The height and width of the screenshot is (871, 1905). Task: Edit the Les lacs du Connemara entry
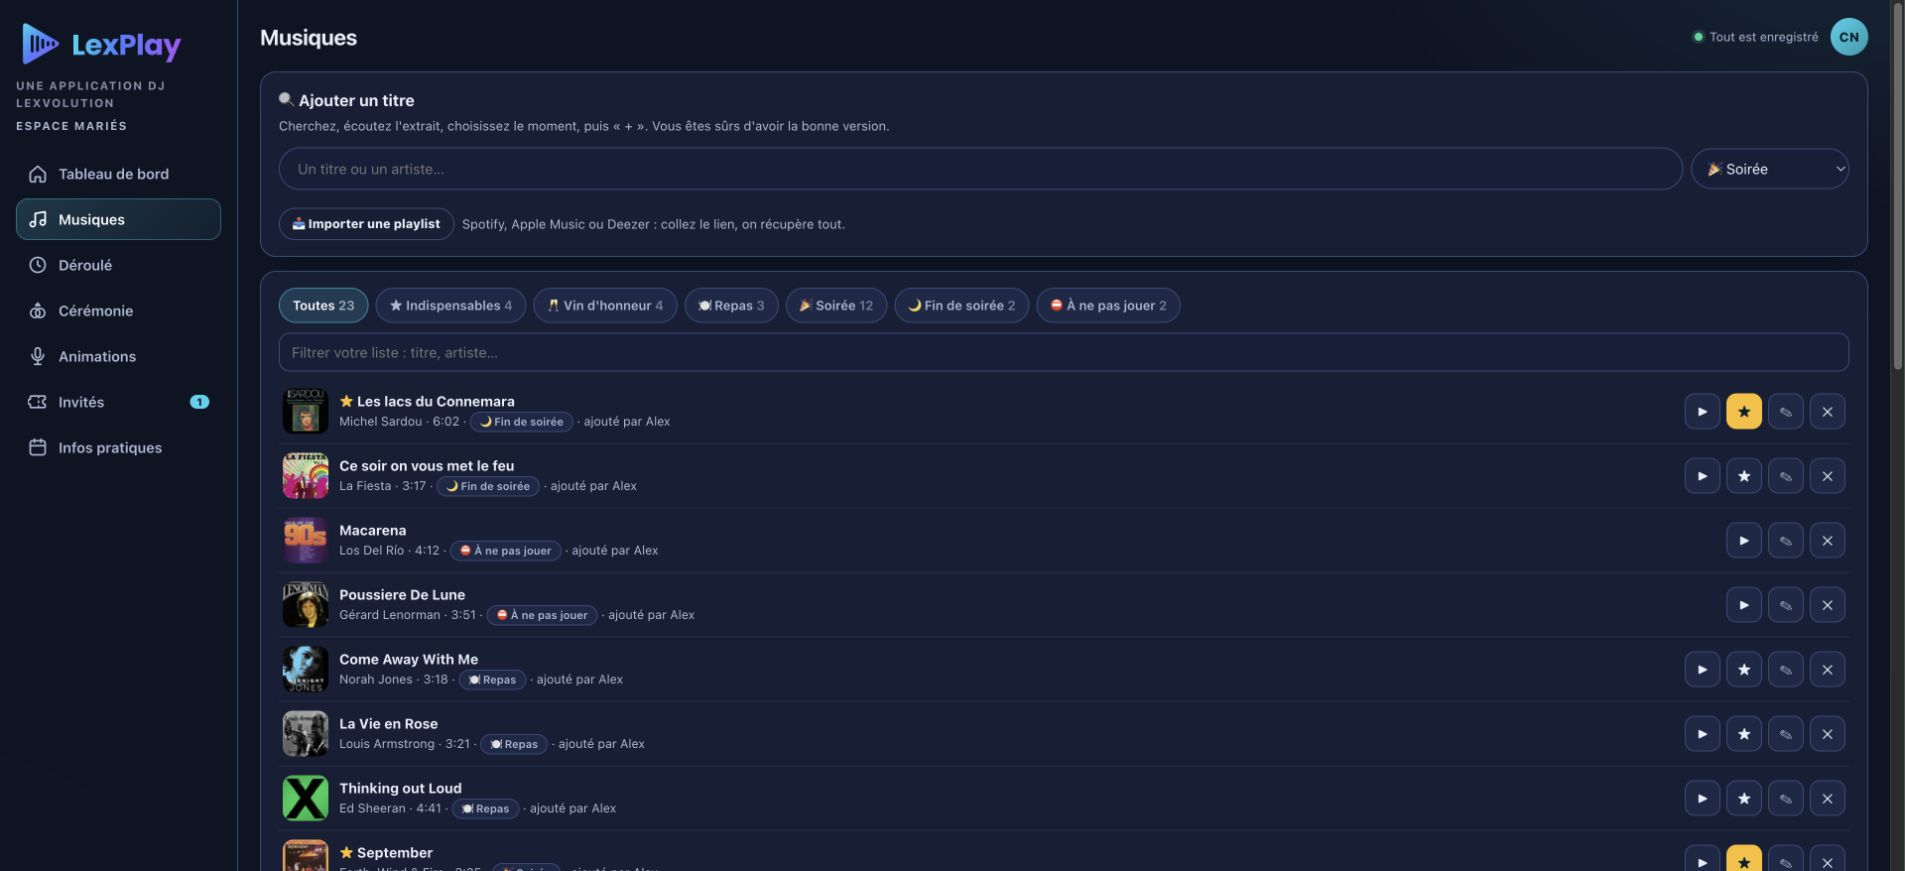[x=1786, y=411]
